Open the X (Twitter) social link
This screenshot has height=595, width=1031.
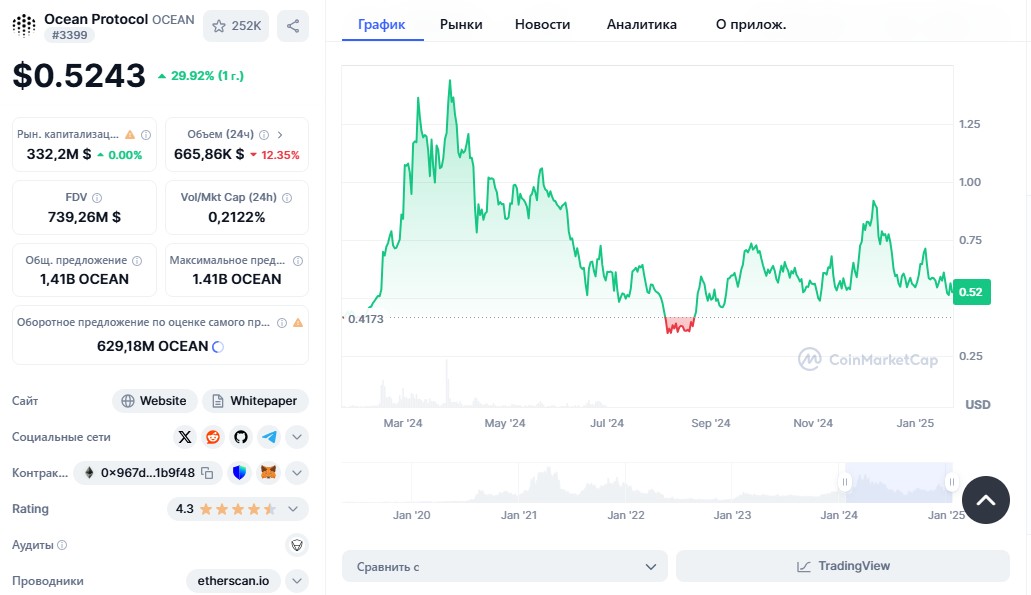[x=185, y=437]
